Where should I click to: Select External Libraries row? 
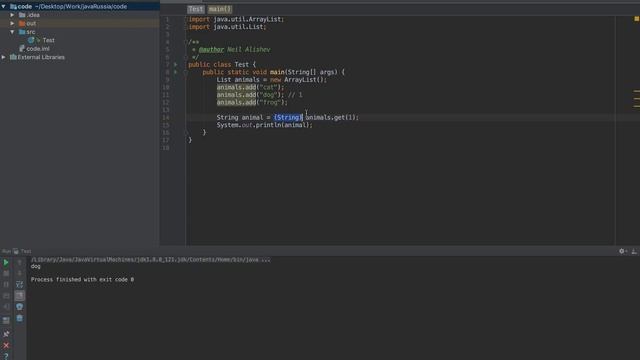[80, 57]
